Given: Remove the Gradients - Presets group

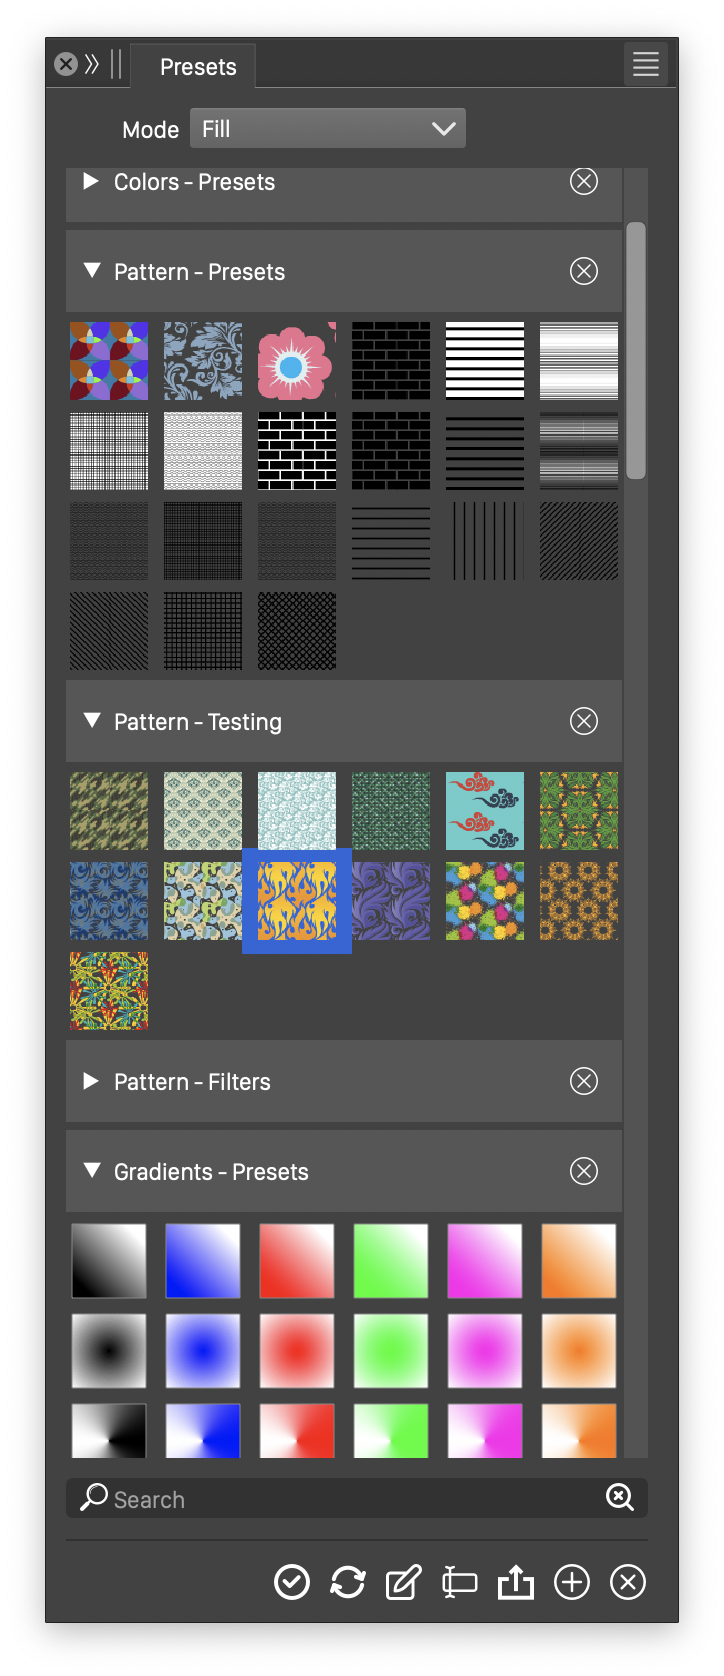Looking at the screenshot, I should click(x=584, y=1171).
